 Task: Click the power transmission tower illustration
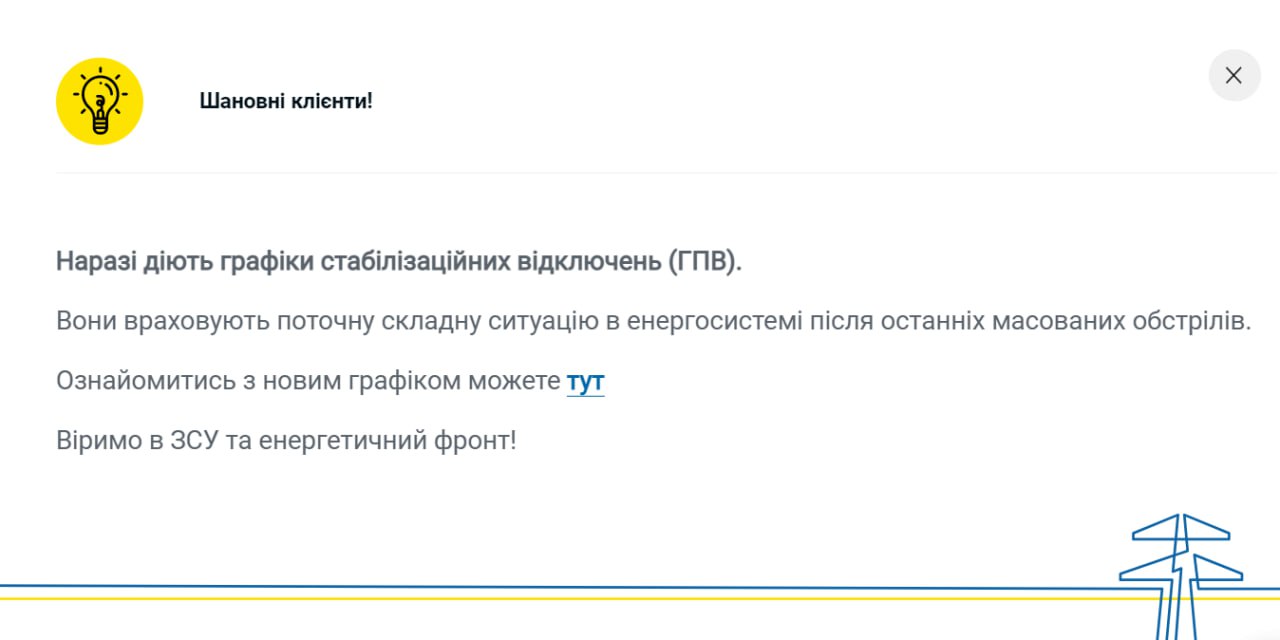coord(1180,570)
